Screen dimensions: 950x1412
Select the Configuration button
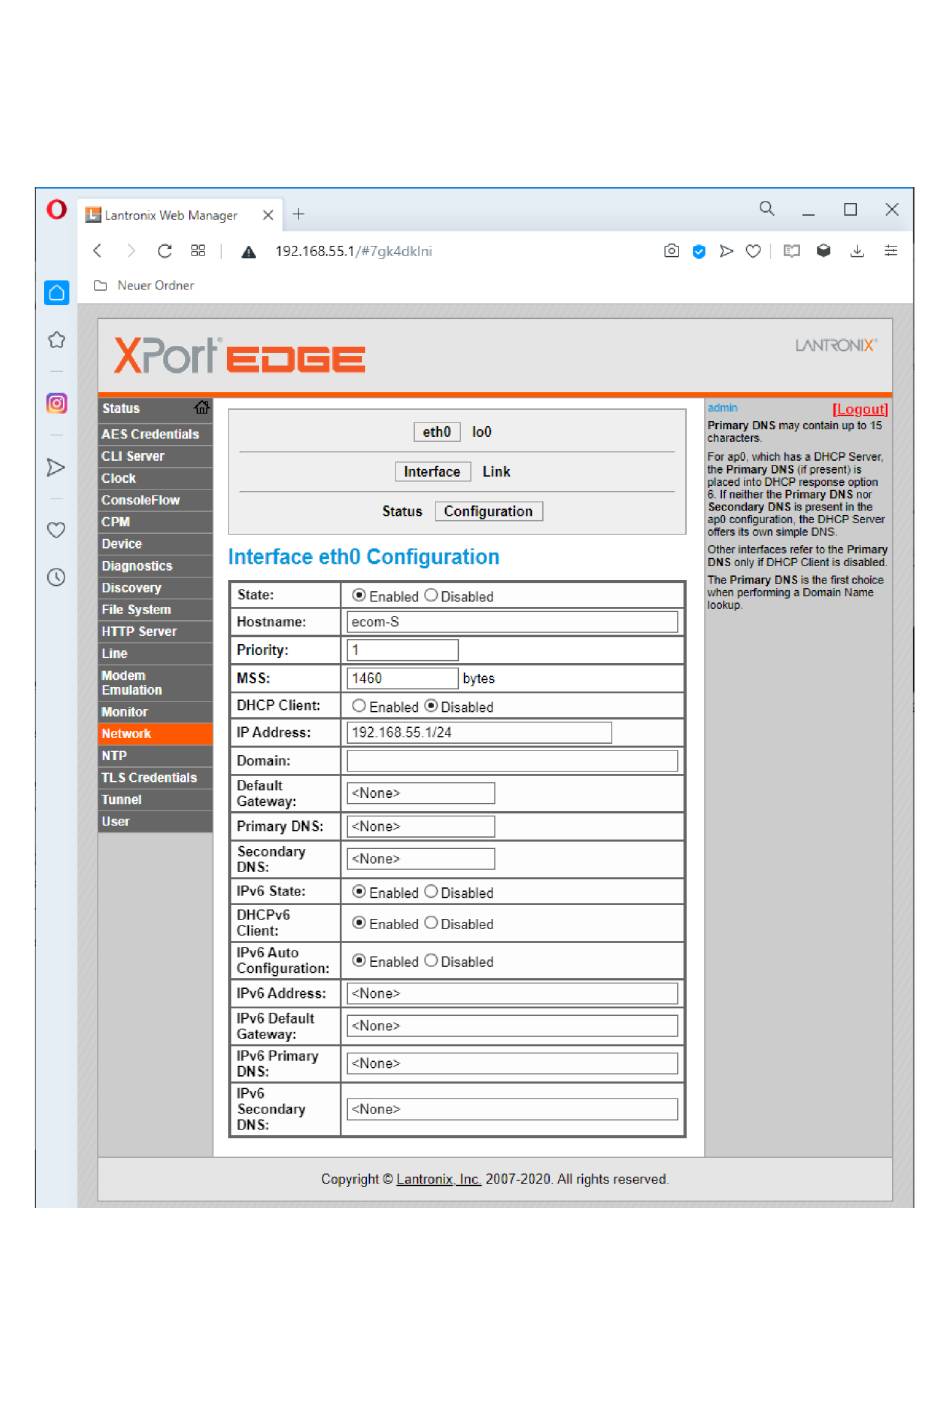click(x=489, y=511)
